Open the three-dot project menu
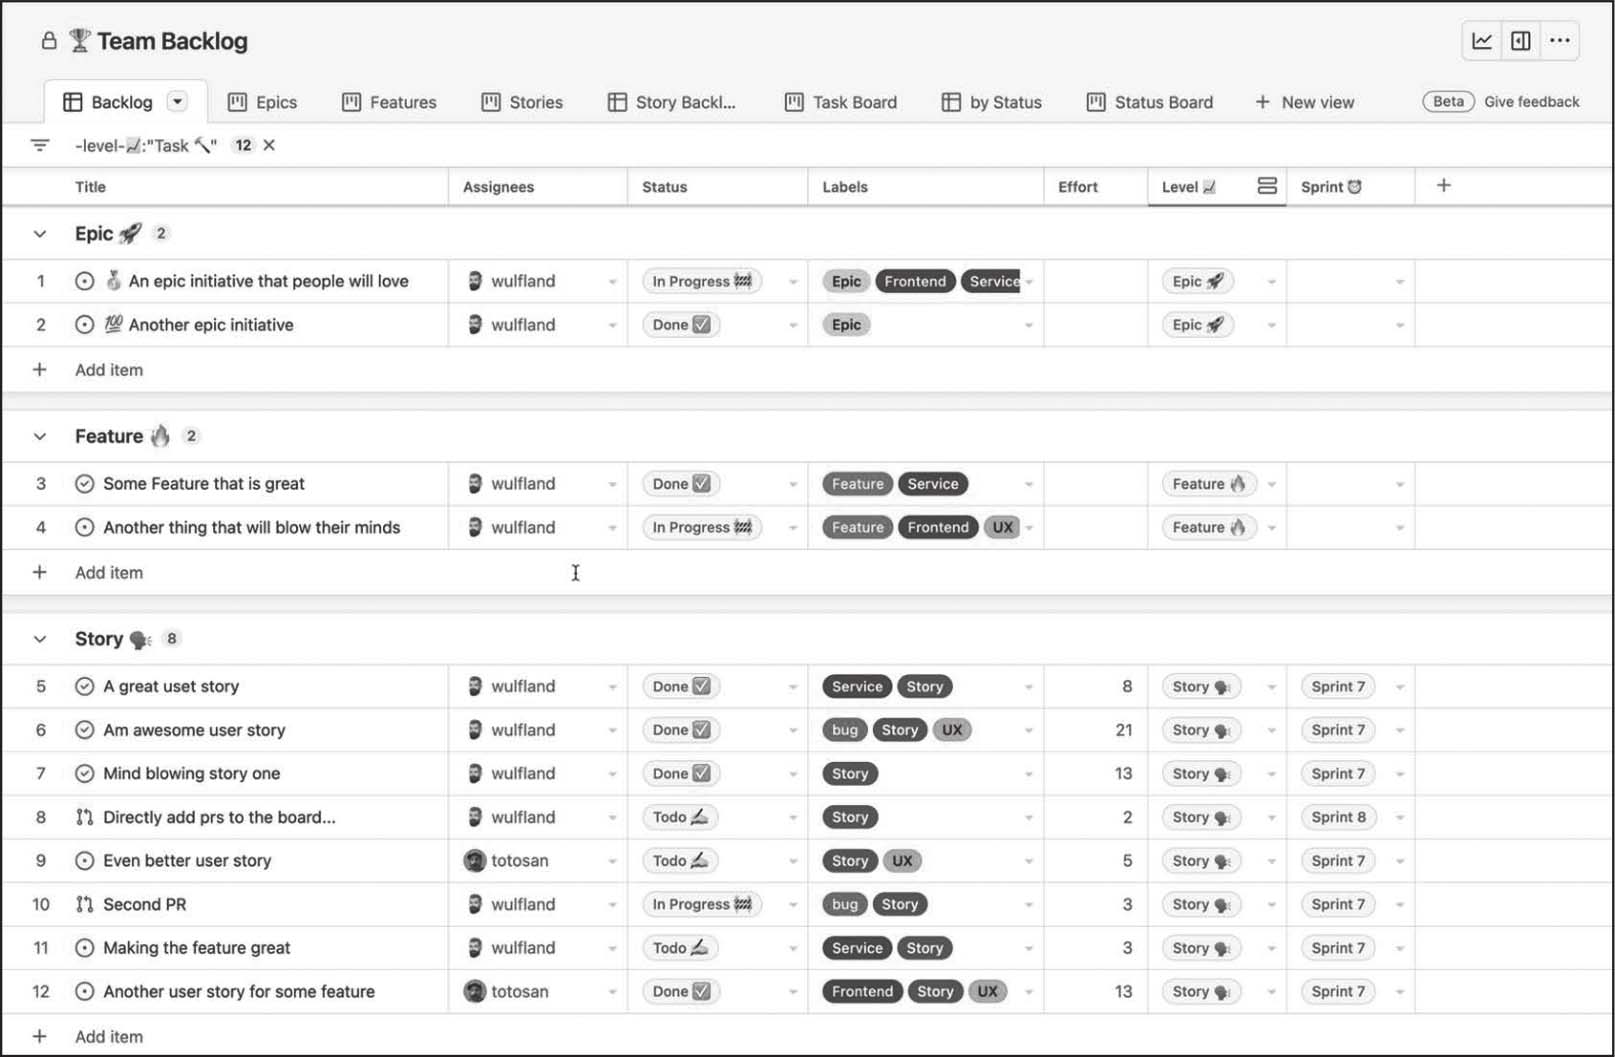Viewport: 1615px width, 1057px height. point(1559,41)
